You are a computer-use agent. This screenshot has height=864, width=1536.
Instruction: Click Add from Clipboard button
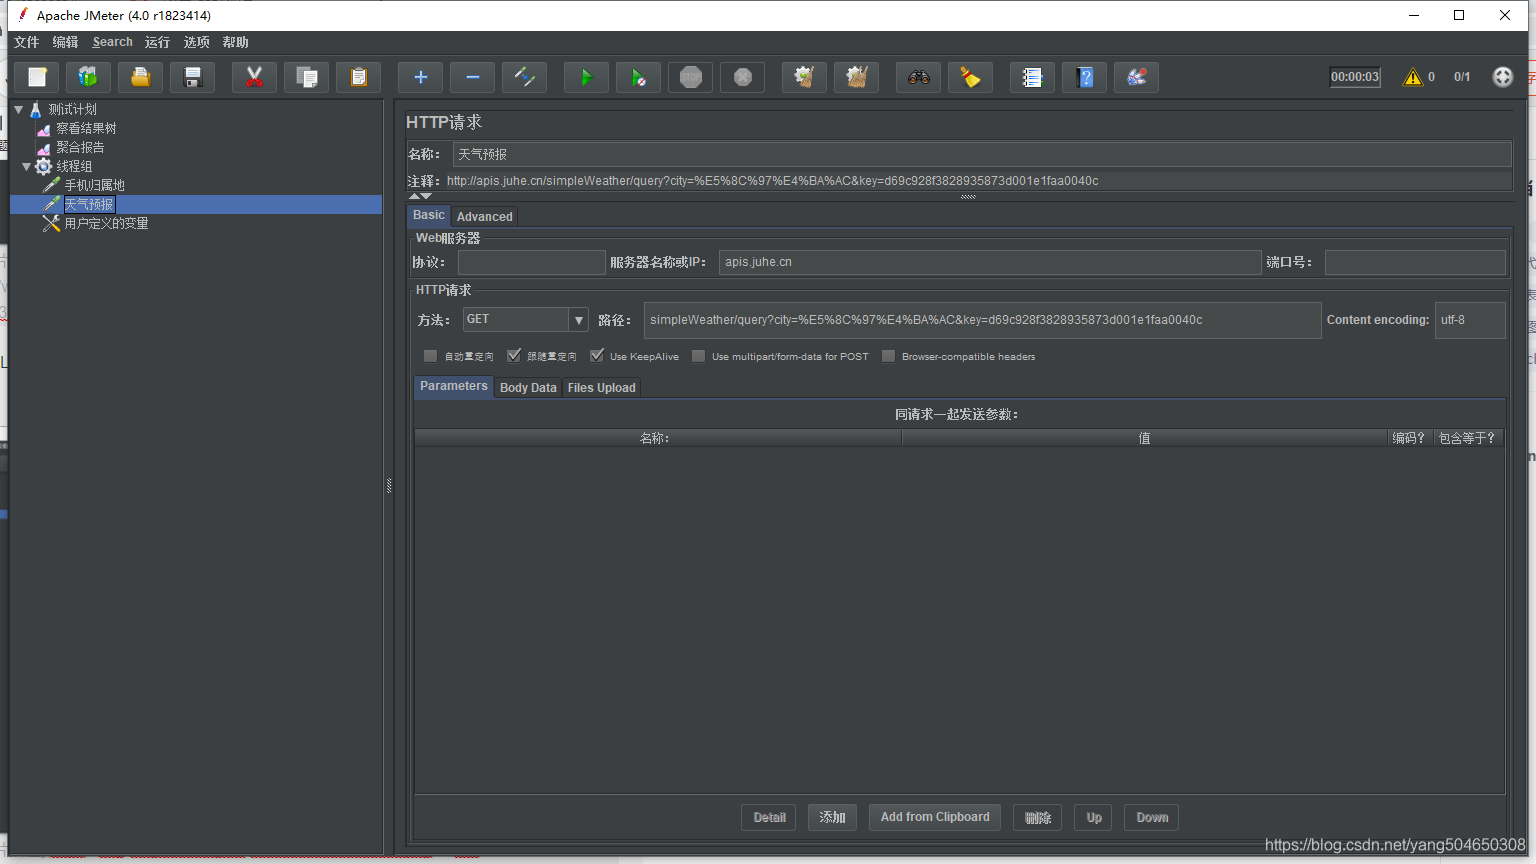pos(935,818)
